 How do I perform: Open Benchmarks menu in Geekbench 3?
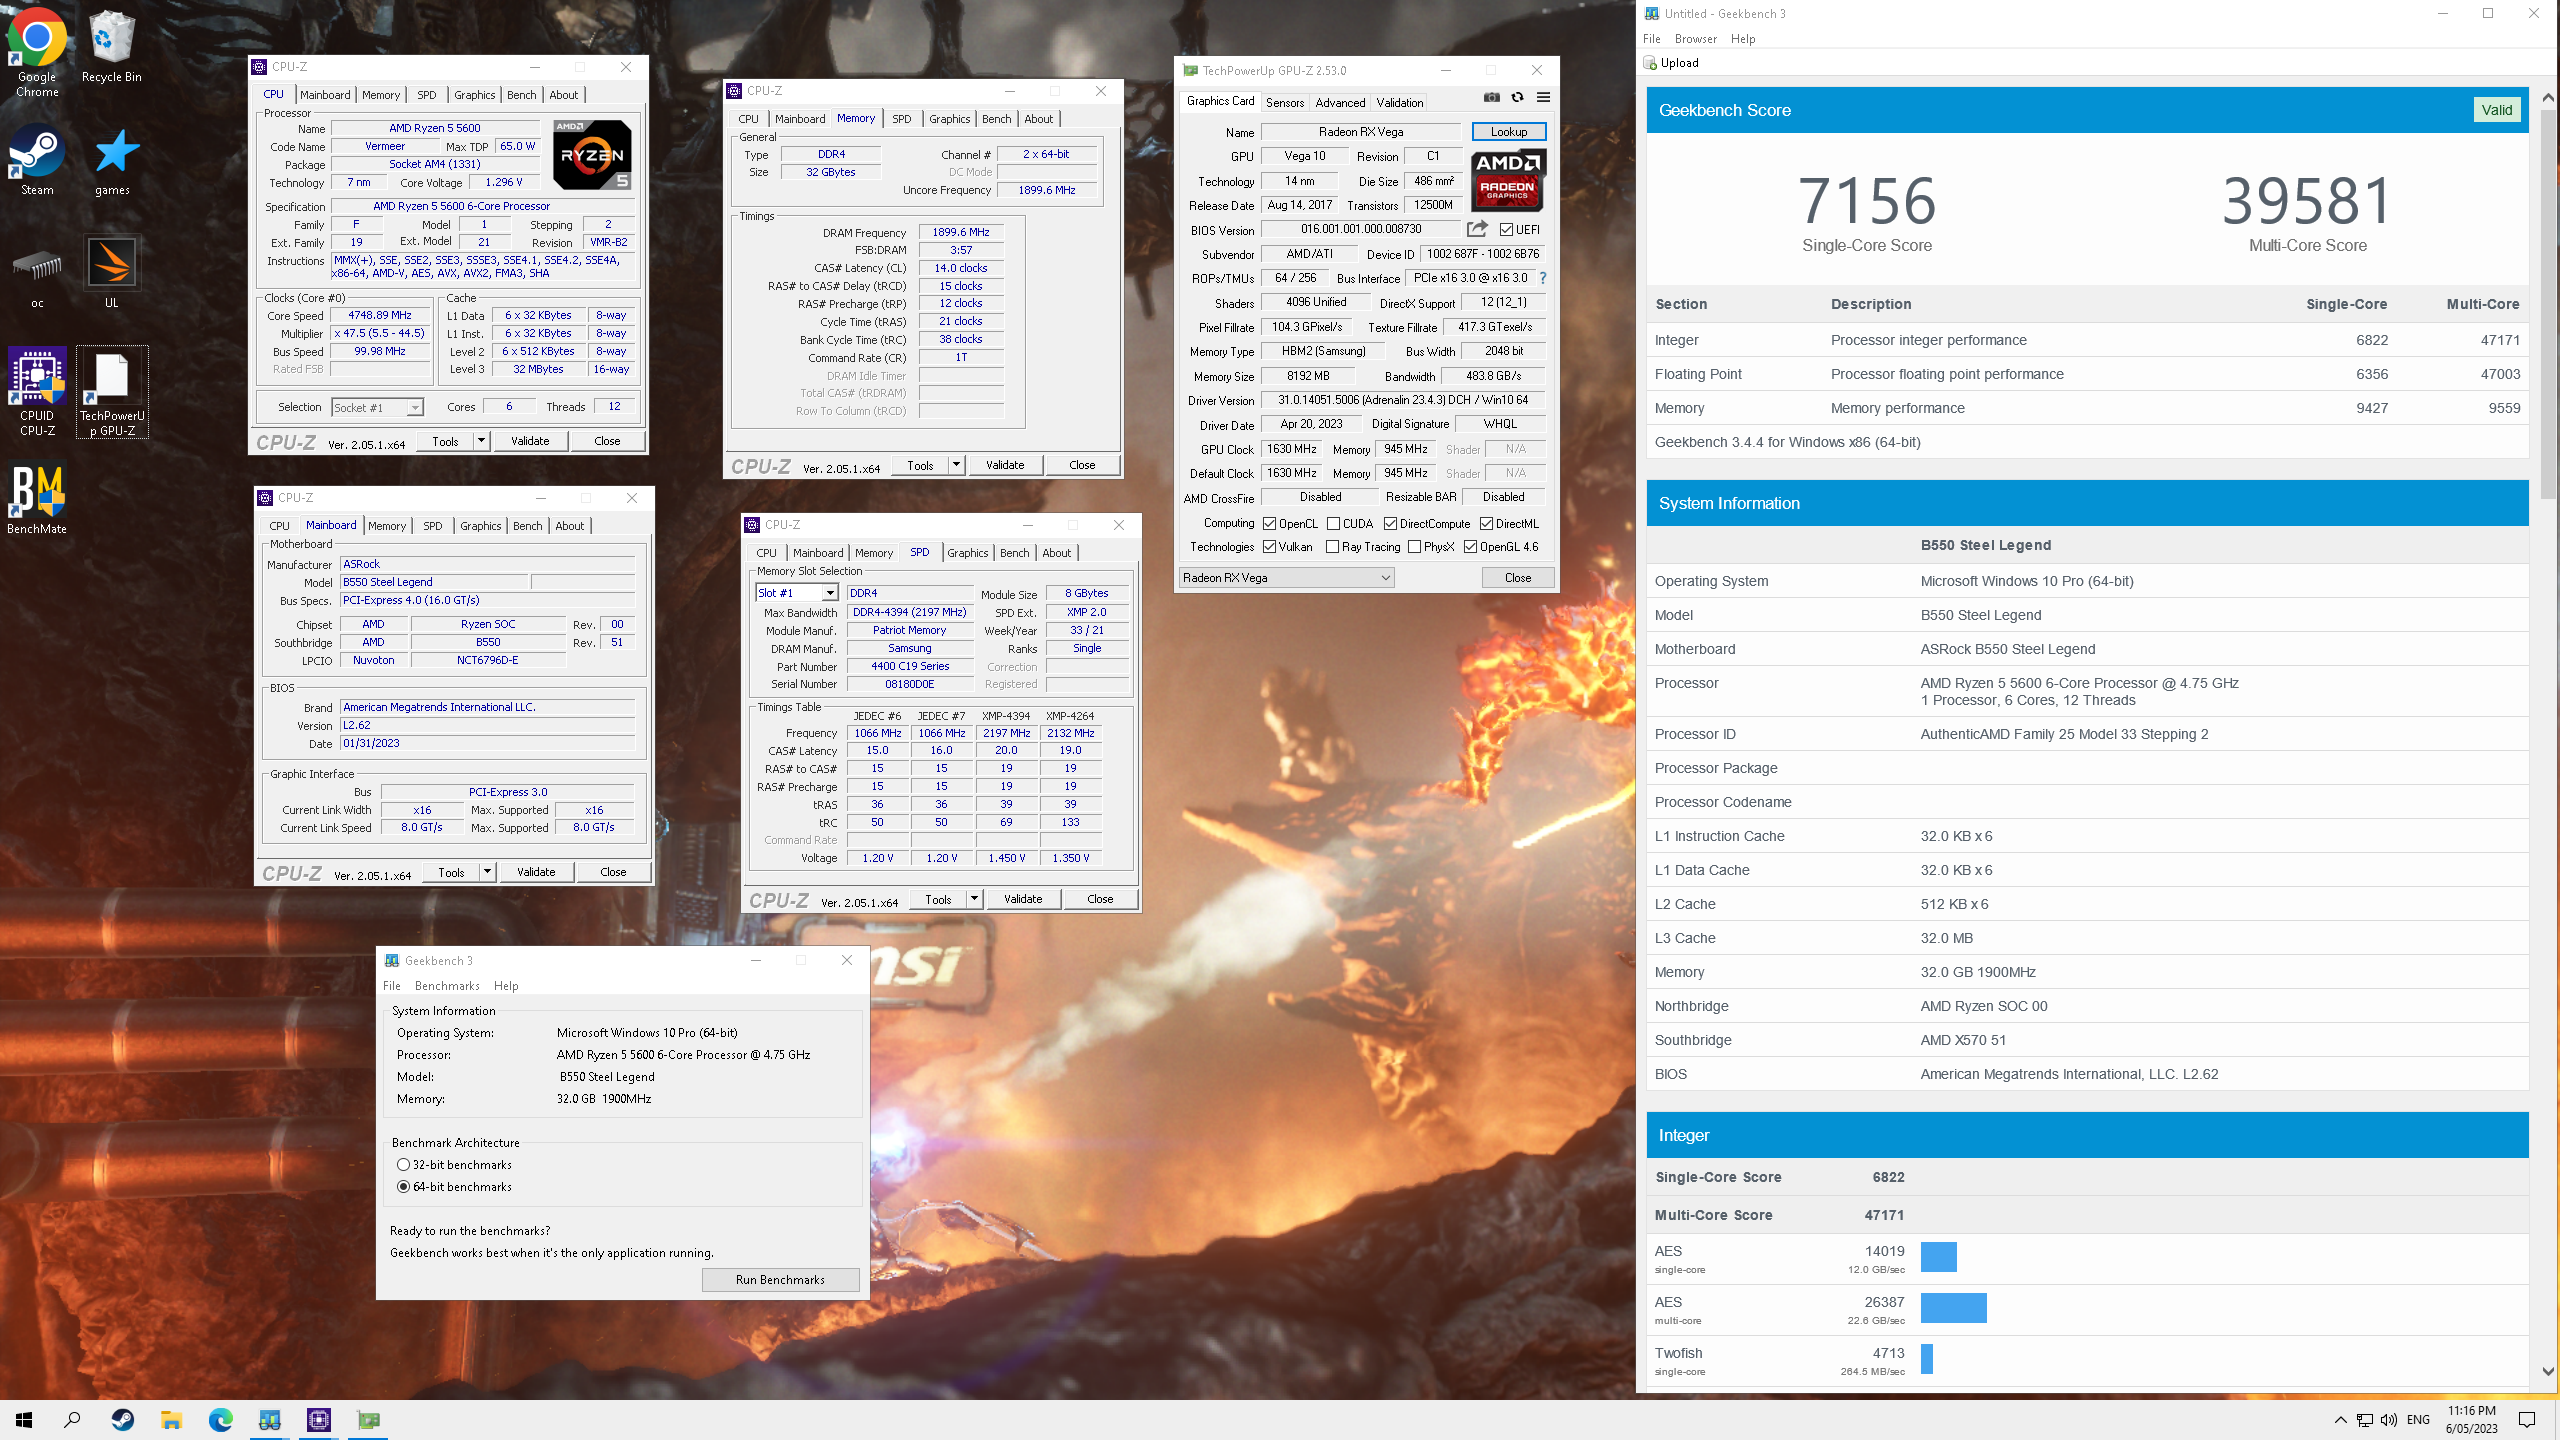pos(447,986)
